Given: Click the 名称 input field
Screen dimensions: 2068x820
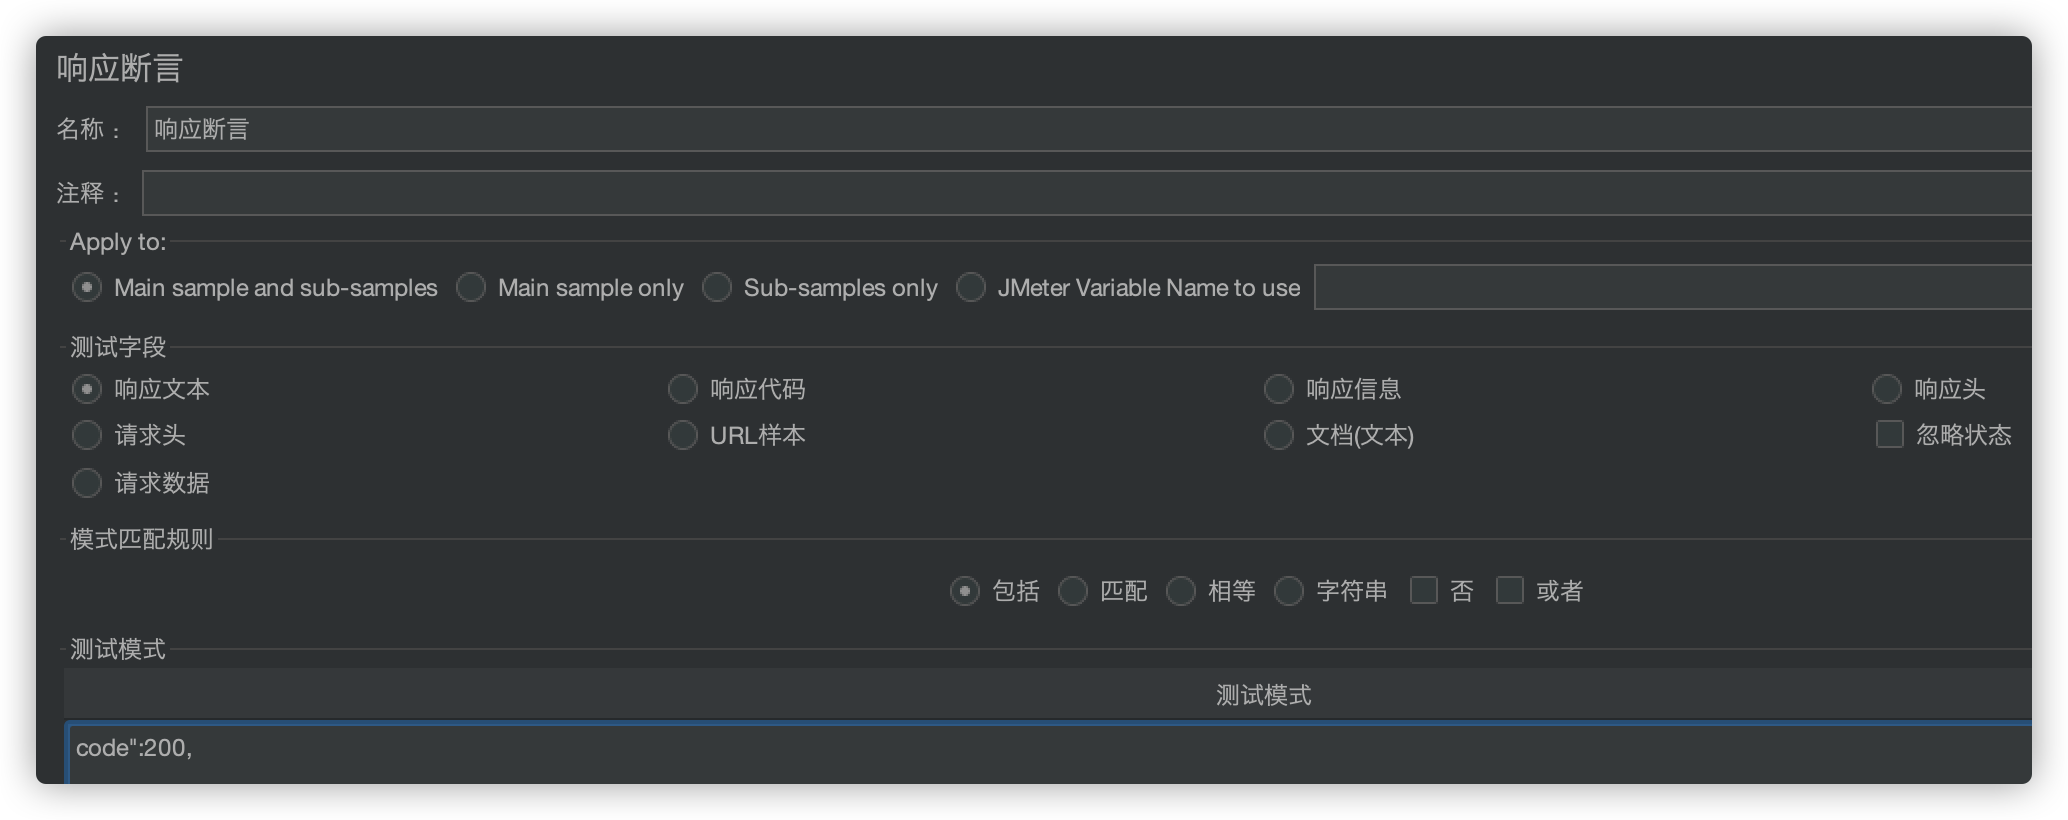Looking at the screenshot, I should click(x=1089, y=129).
